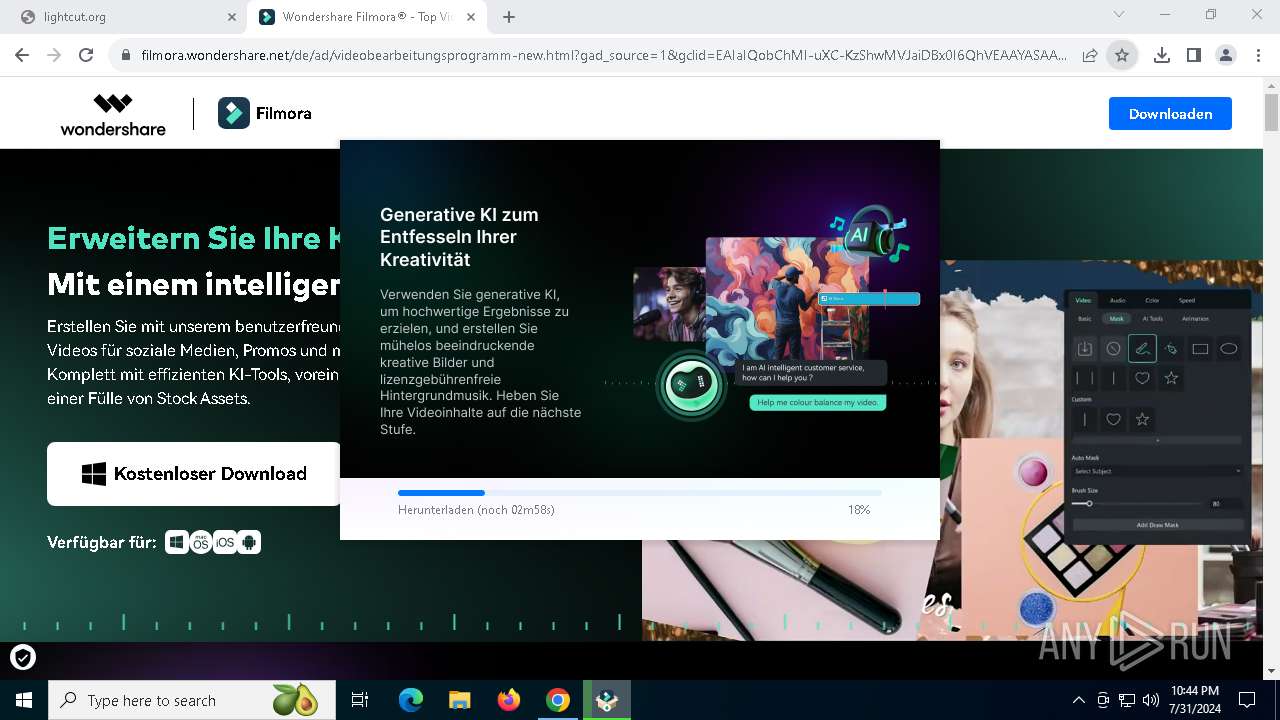1280x720 pixels.
Task: Open Task View on taskbar
Action: point(360,700)
